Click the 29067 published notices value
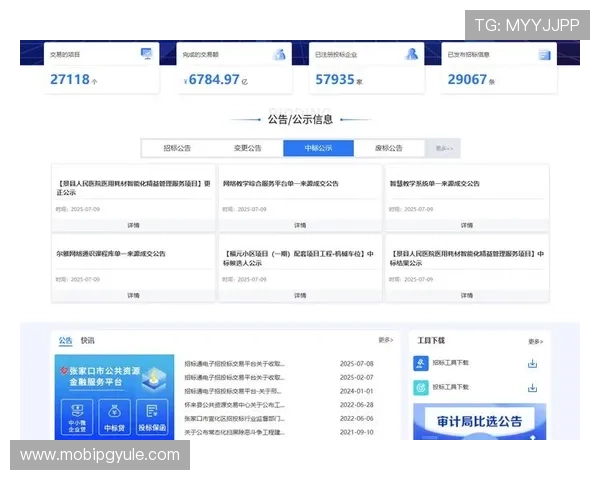600x480 pixels. click(467, 79)
